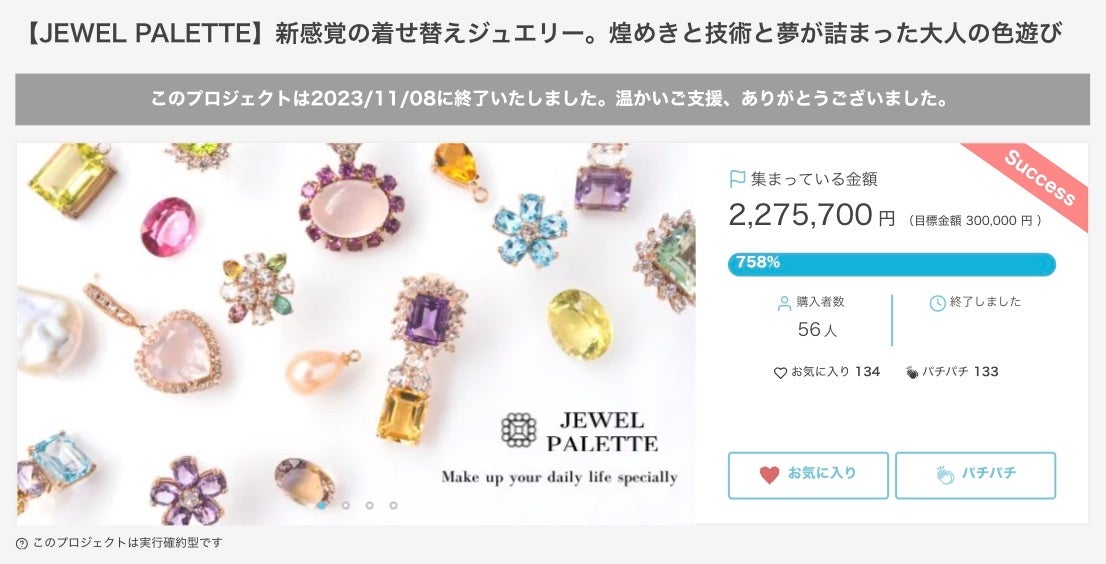Click the flag icon beside 集まっている金額
This screenshot has width=1106, height=564.
737,179
